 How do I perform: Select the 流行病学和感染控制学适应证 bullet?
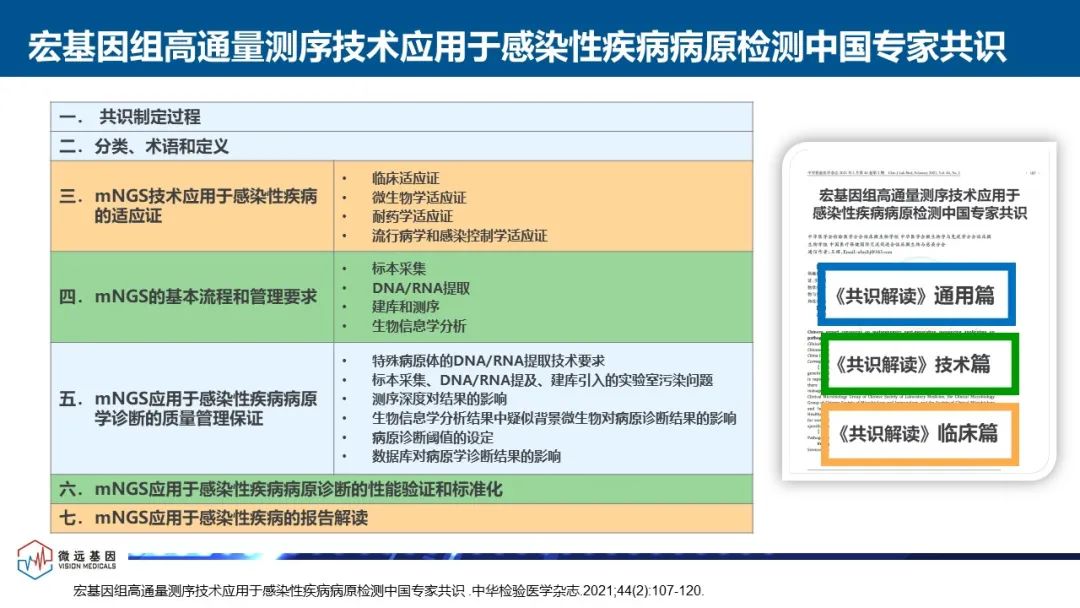(445, 236)
